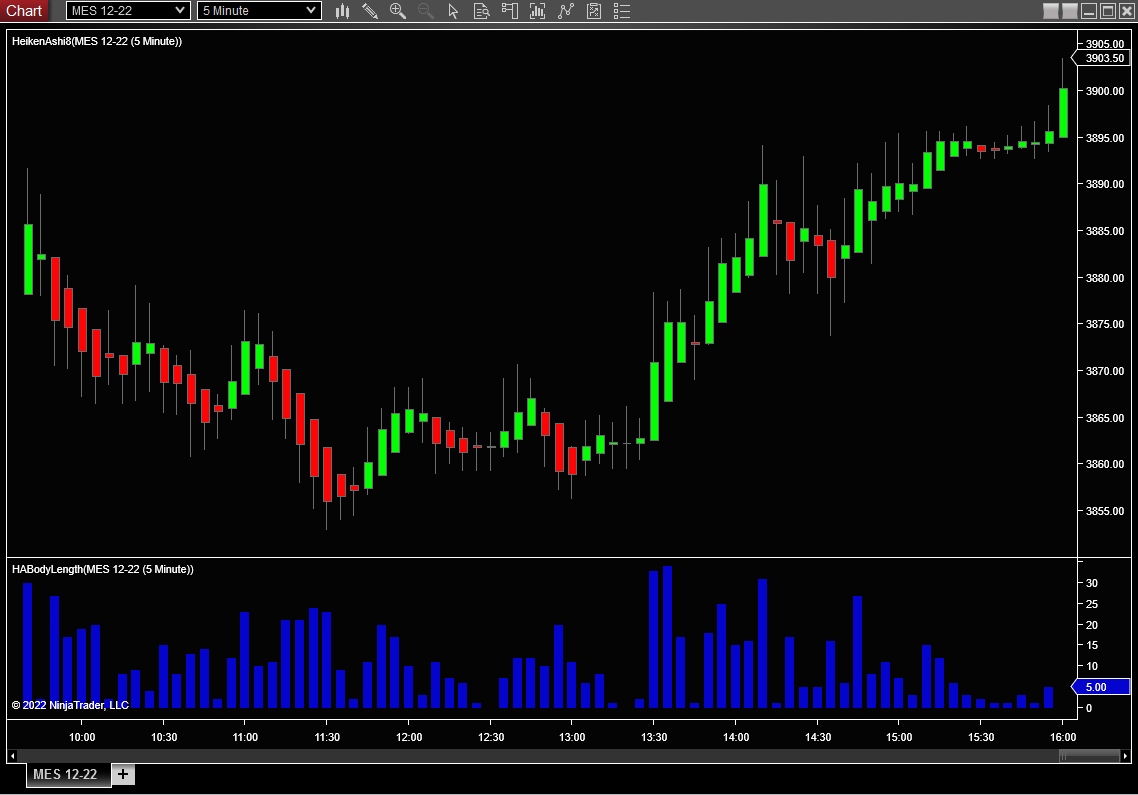
Task: Click the 3875.00 price axis label
Action: pyautogui.click(x=1105, y=325)
